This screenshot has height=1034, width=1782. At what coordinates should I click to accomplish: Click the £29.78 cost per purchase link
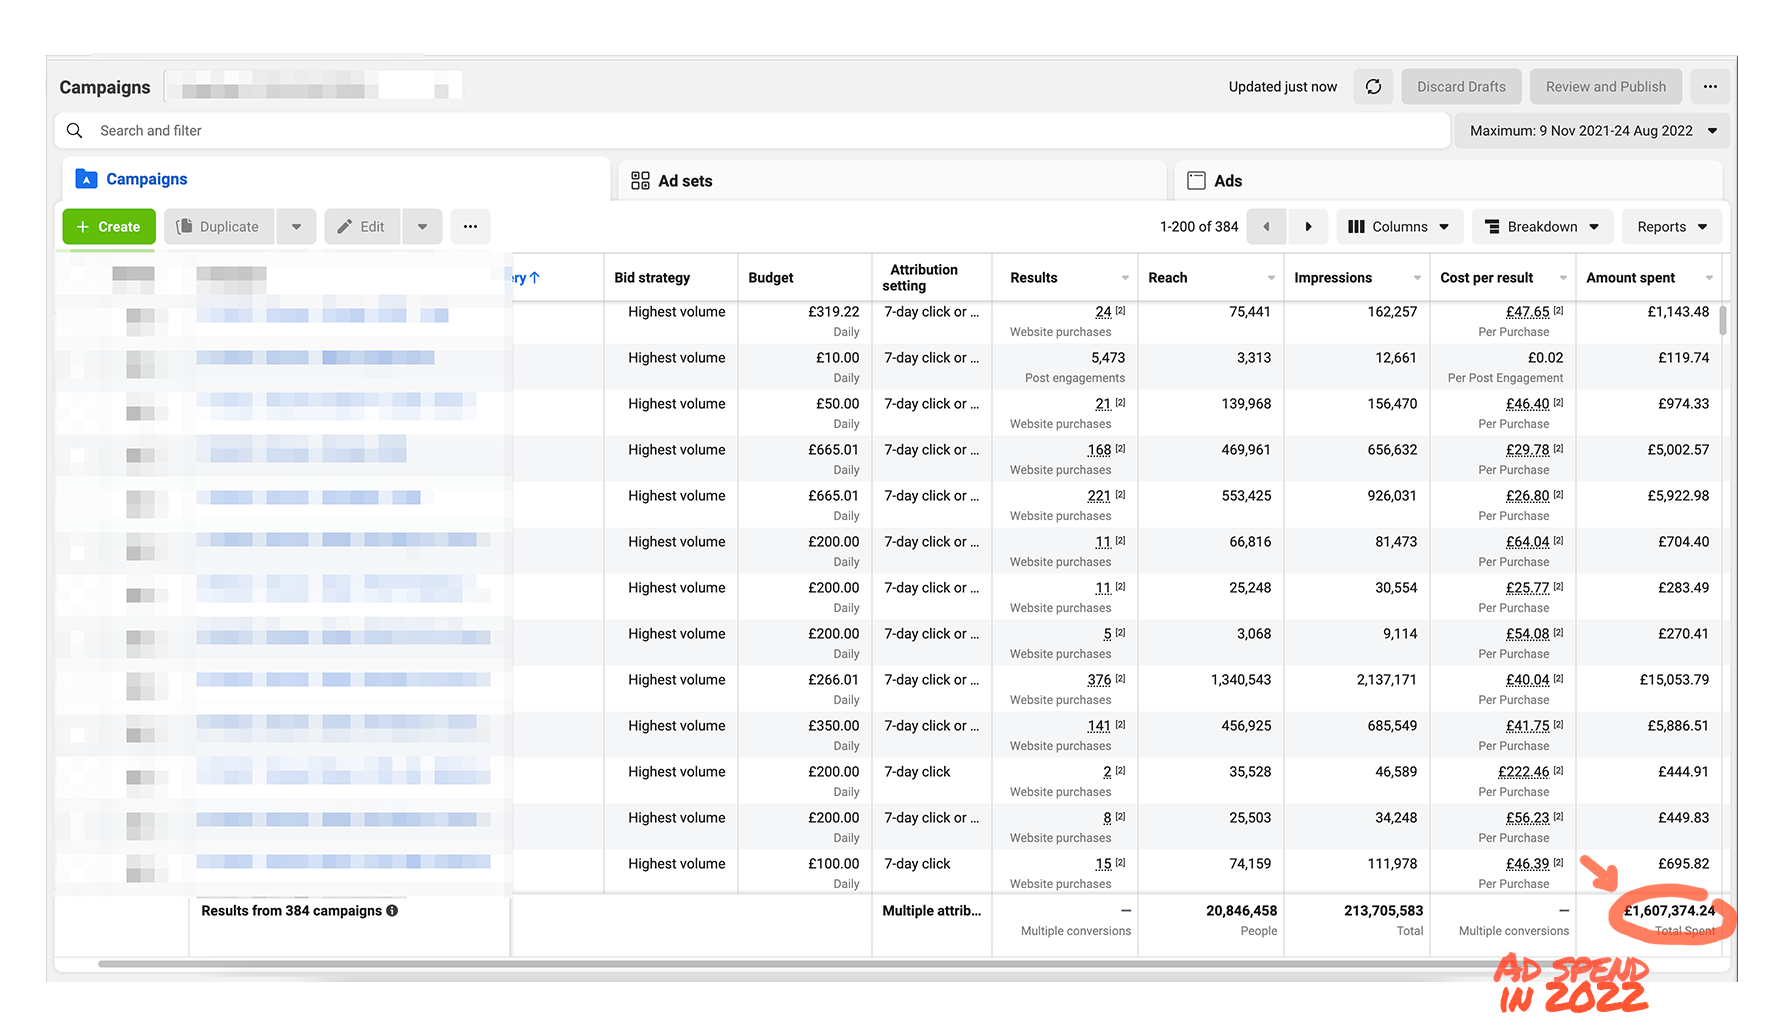pyautogui.click(x=1528, y=450)
